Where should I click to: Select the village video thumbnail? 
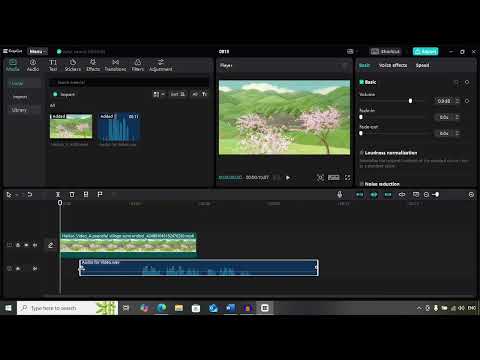click(71, 126)
